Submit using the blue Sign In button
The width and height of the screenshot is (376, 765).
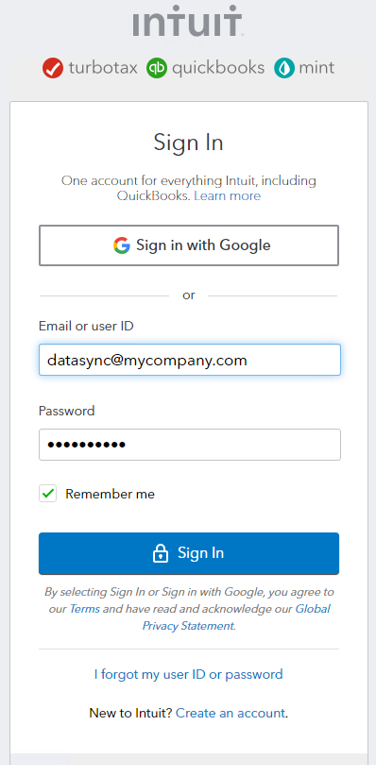tap(189, 553)
